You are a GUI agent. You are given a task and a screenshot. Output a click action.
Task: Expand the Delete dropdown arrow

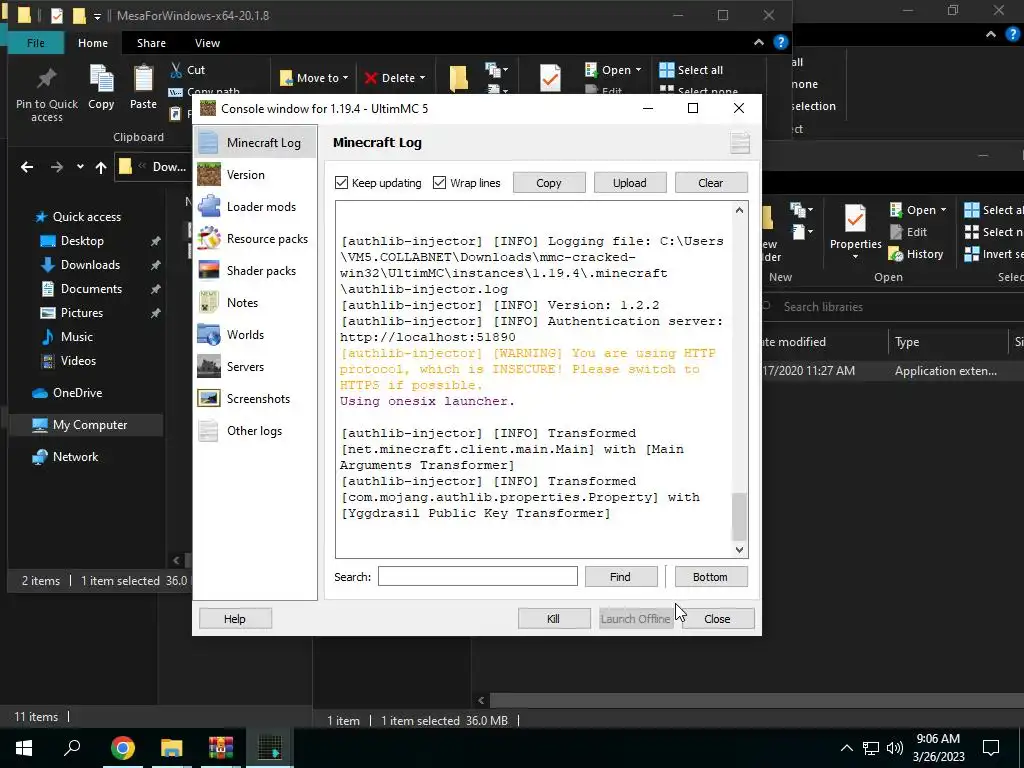(x=423, y=78)
